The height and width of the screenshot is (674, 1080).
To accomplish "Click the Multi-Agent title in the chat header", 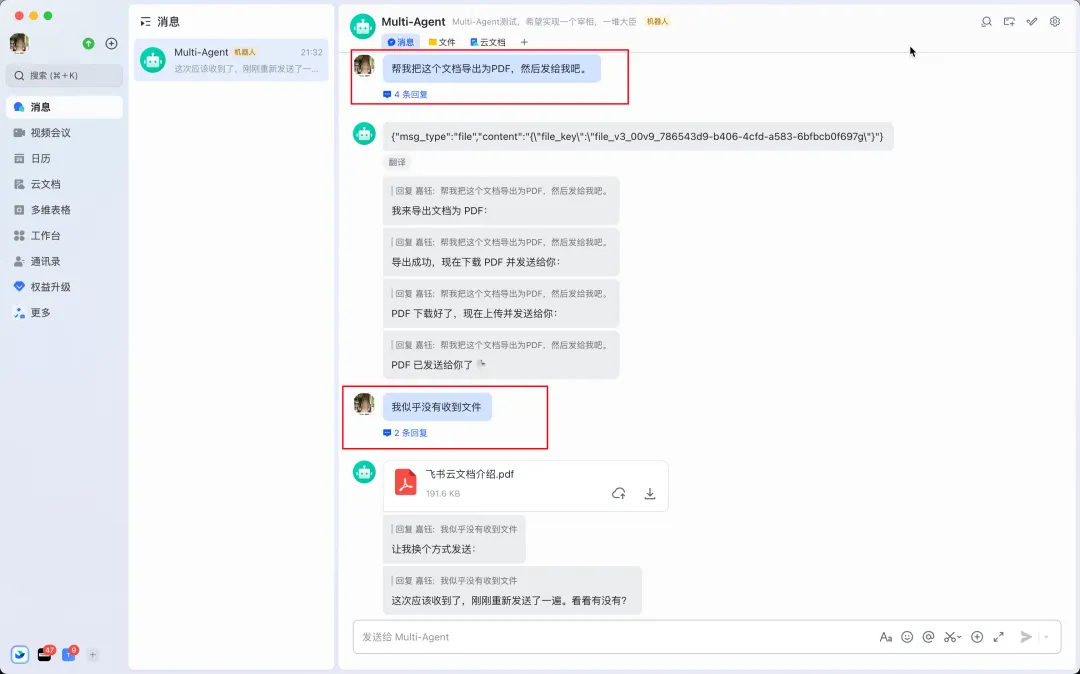I will (413, 22).
